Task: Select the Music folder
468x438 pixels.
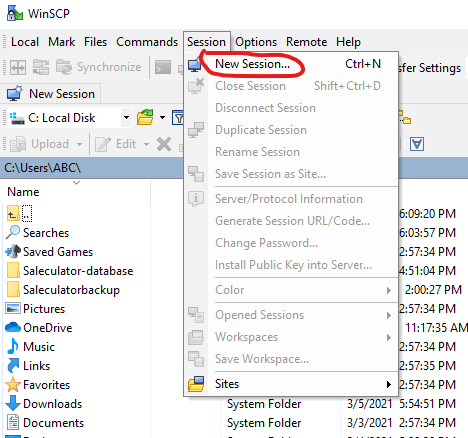Action: click(30, 347)
